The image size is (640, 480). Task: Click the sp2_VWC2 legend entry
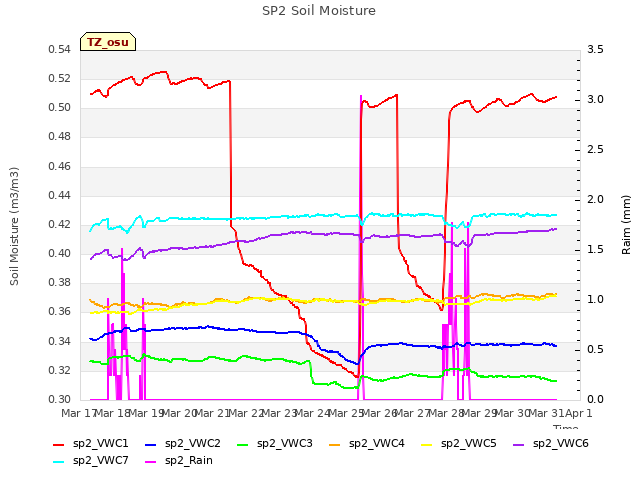(183, 444)
